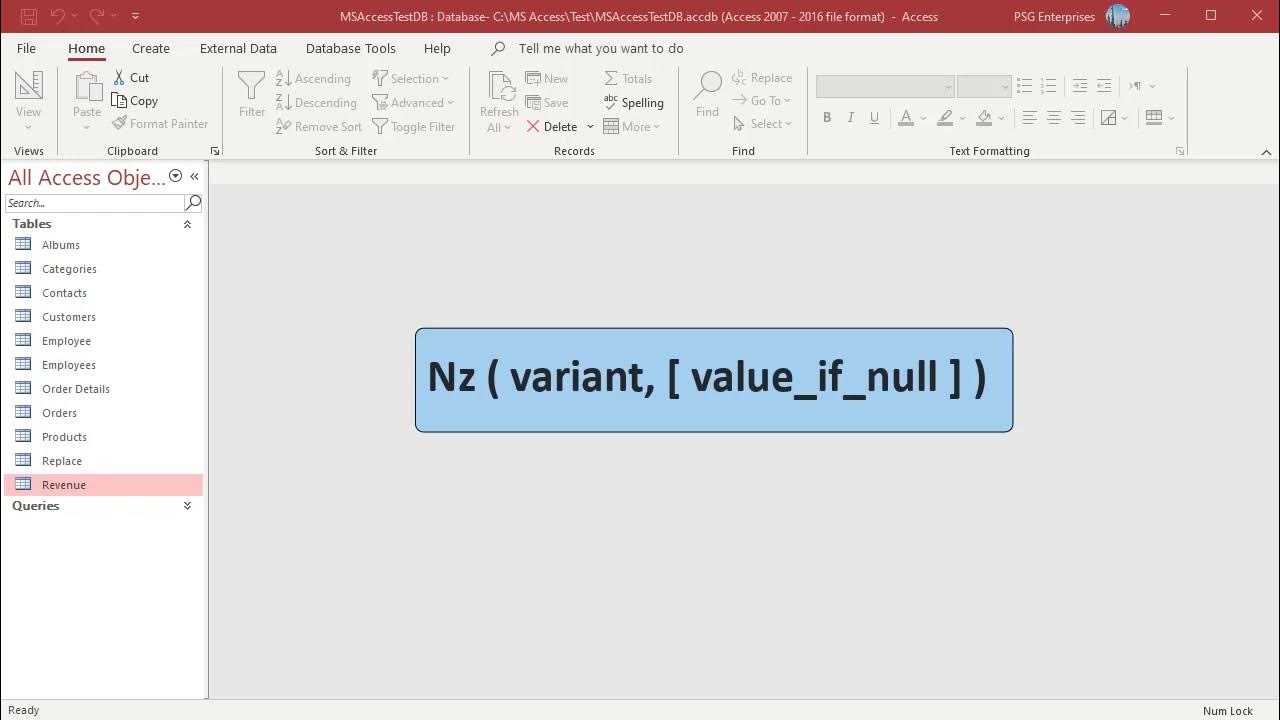Click the text highlight color button
The height and width of the screenshot is (720, 1280).
click(x=945, y=118)
